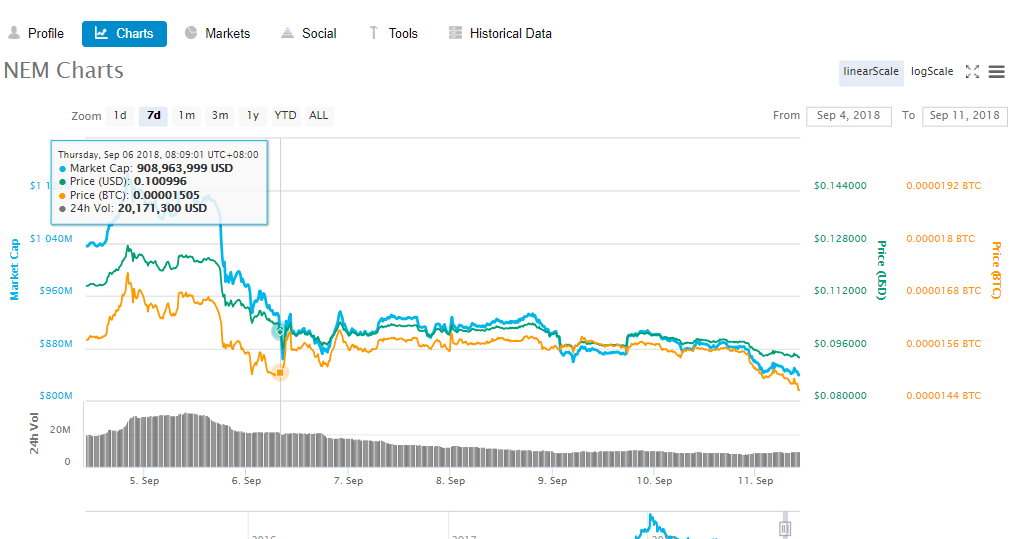Set zoom range to YTD
This screenshot has width=1018, height=539.
[x=286, y=116]
